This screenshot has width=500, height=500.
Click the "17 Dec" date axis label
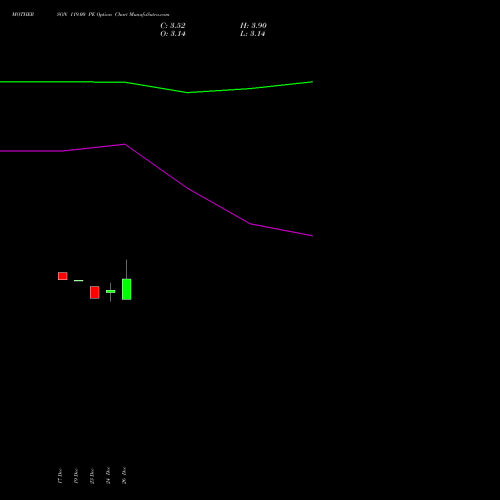click(60, 476)
